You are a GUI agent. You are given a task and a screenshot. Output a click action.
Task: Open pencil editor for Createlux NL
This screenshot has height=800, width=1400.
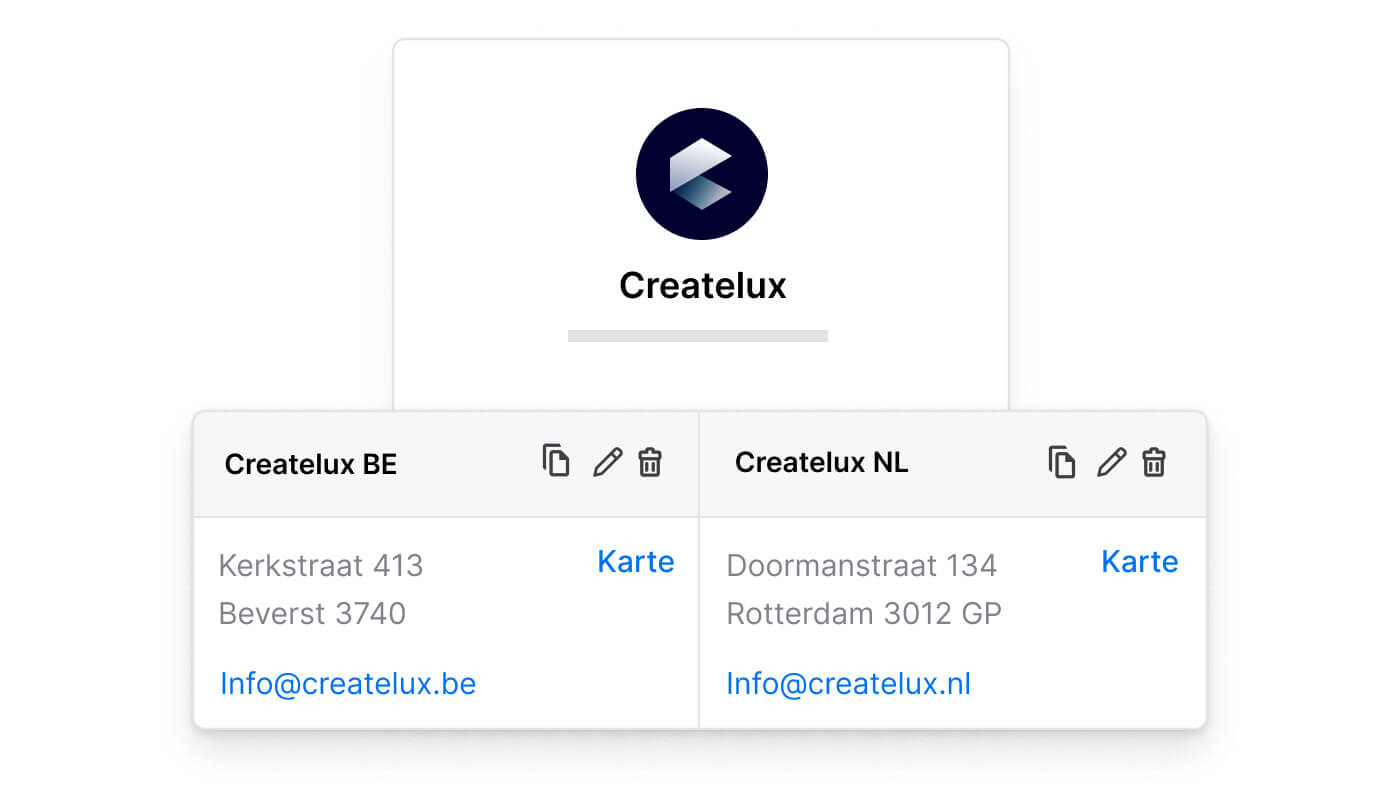point(1111,462)
